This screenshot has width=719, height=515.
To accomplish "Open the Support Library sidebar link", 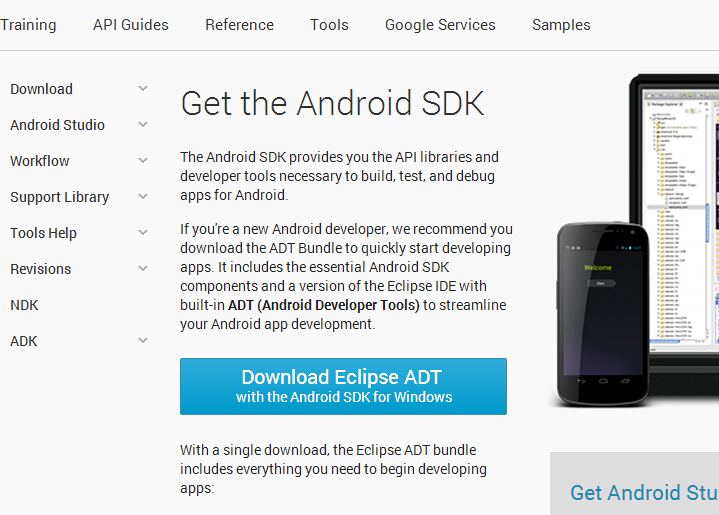I will click(60, 197).
